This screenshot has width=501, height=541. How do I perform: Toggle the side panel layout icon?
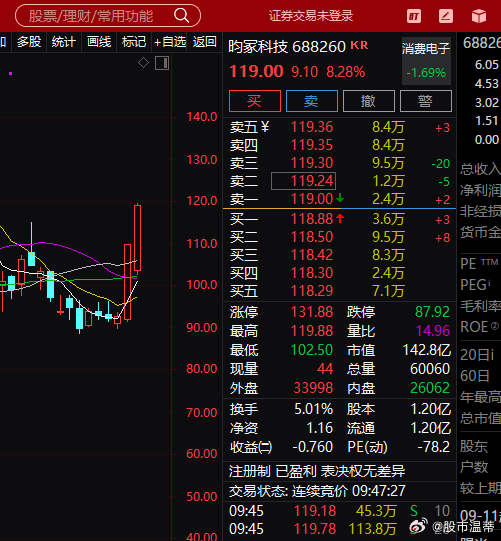click(x=162, y=63)
